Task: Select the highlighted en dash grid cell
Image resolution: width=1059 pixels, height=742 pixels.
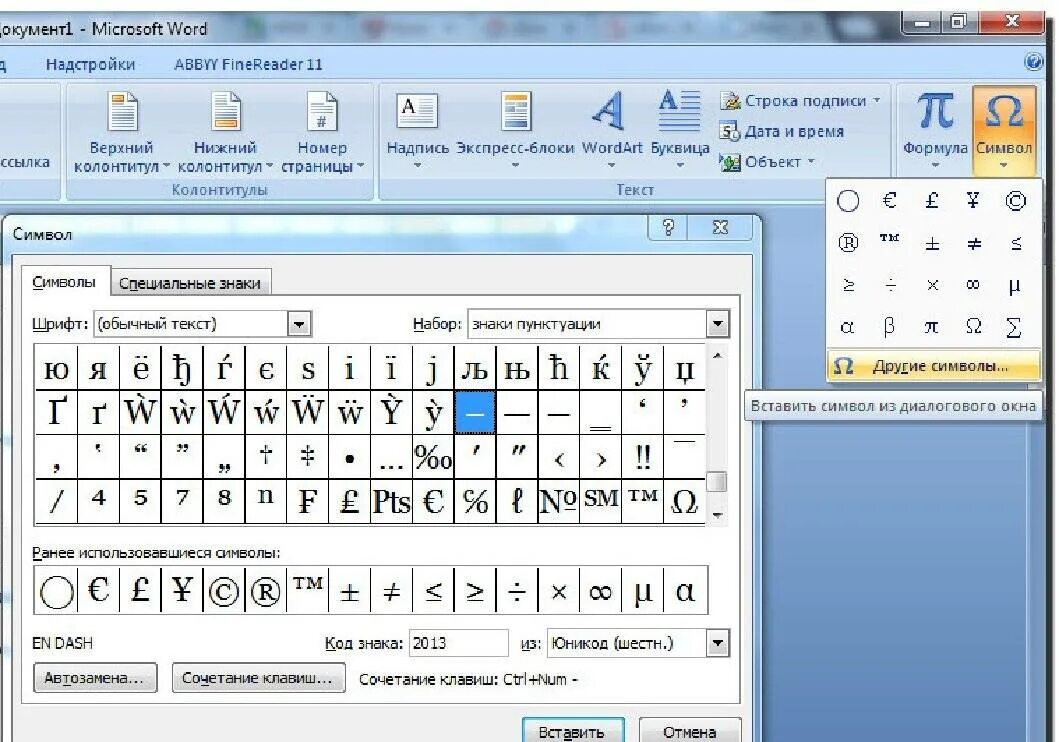Action: (x=475, y=412)
